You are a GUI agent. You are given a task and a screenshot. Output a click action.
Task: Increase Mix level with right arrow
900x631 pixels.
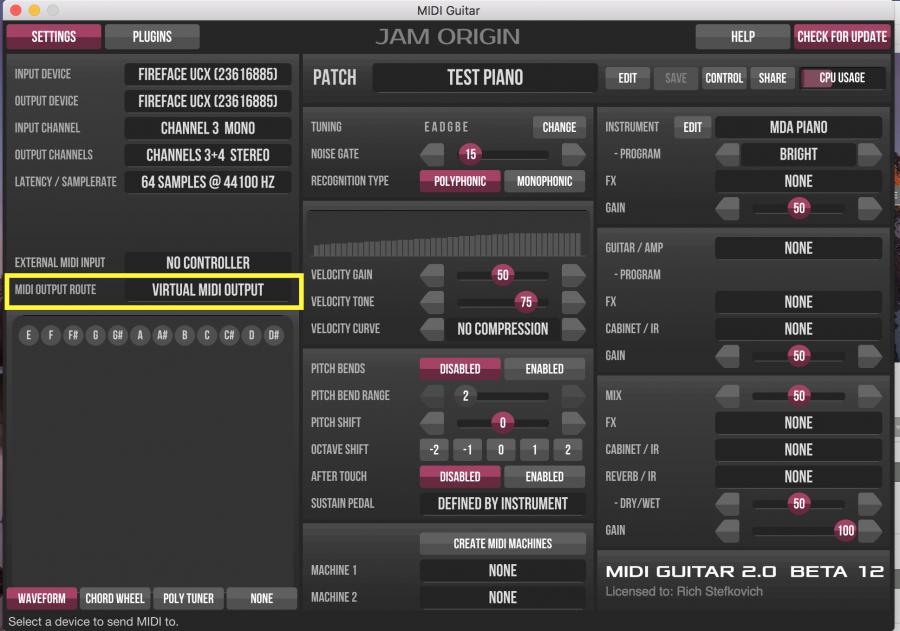point(870,396)
